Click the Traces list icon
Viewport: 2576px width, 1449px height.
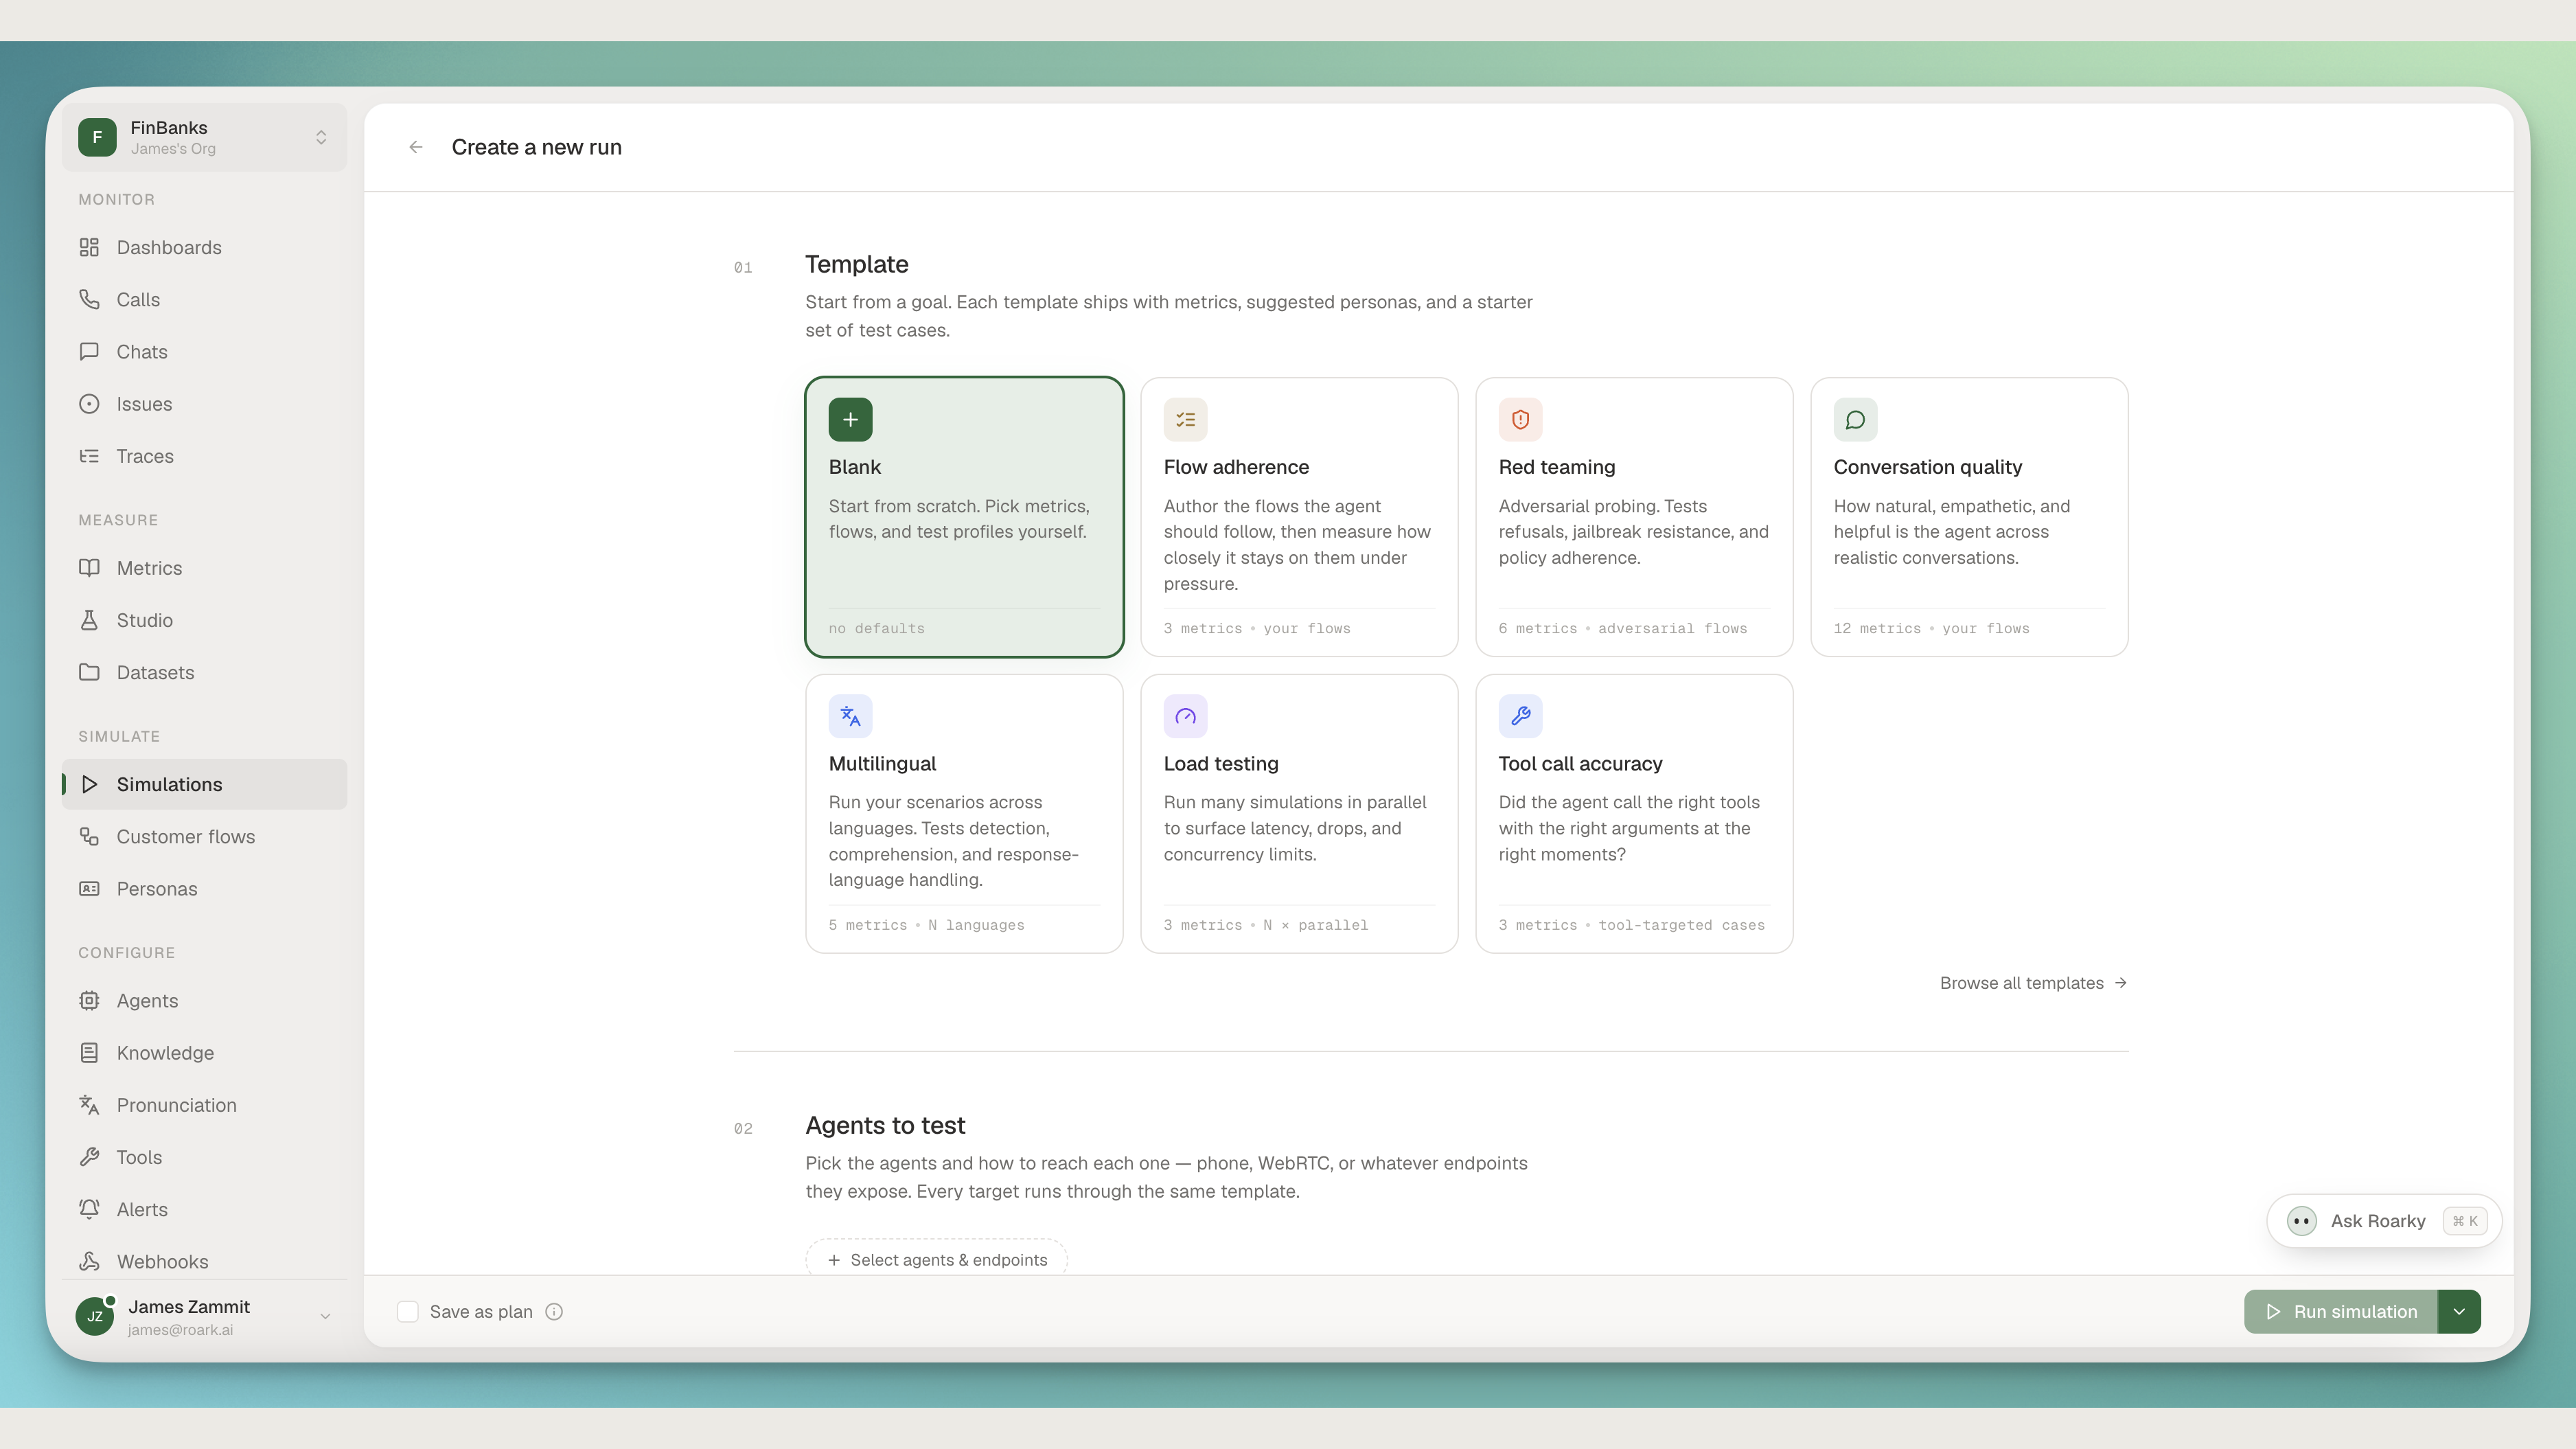coord(89,456)
